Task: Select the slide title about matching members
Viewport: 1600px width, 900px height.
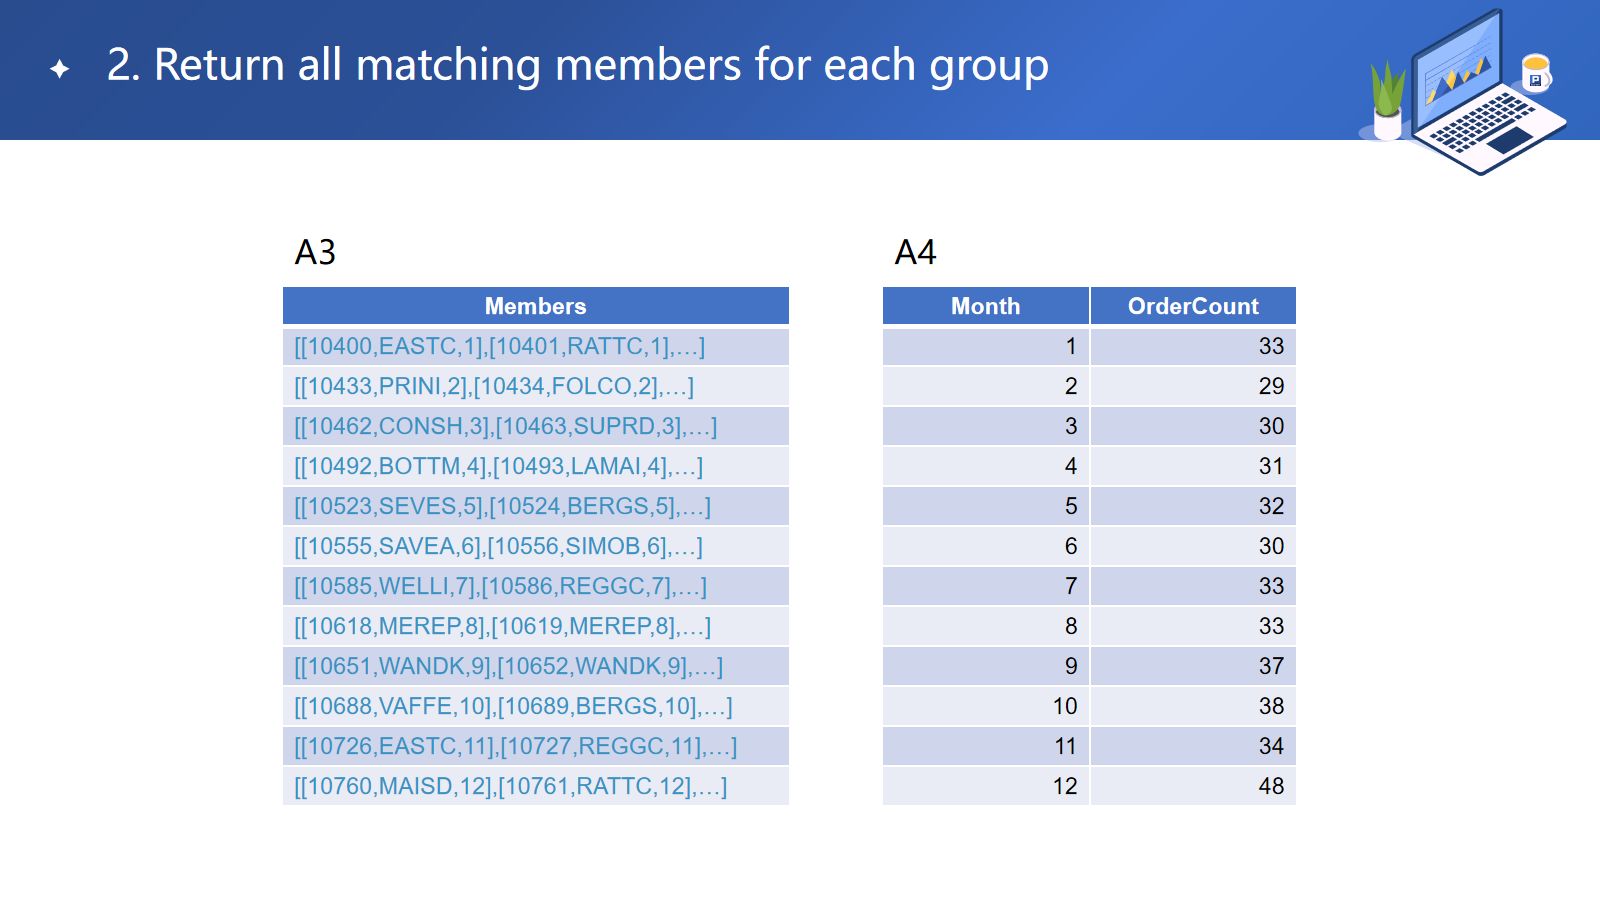Action: coord(577,66)
